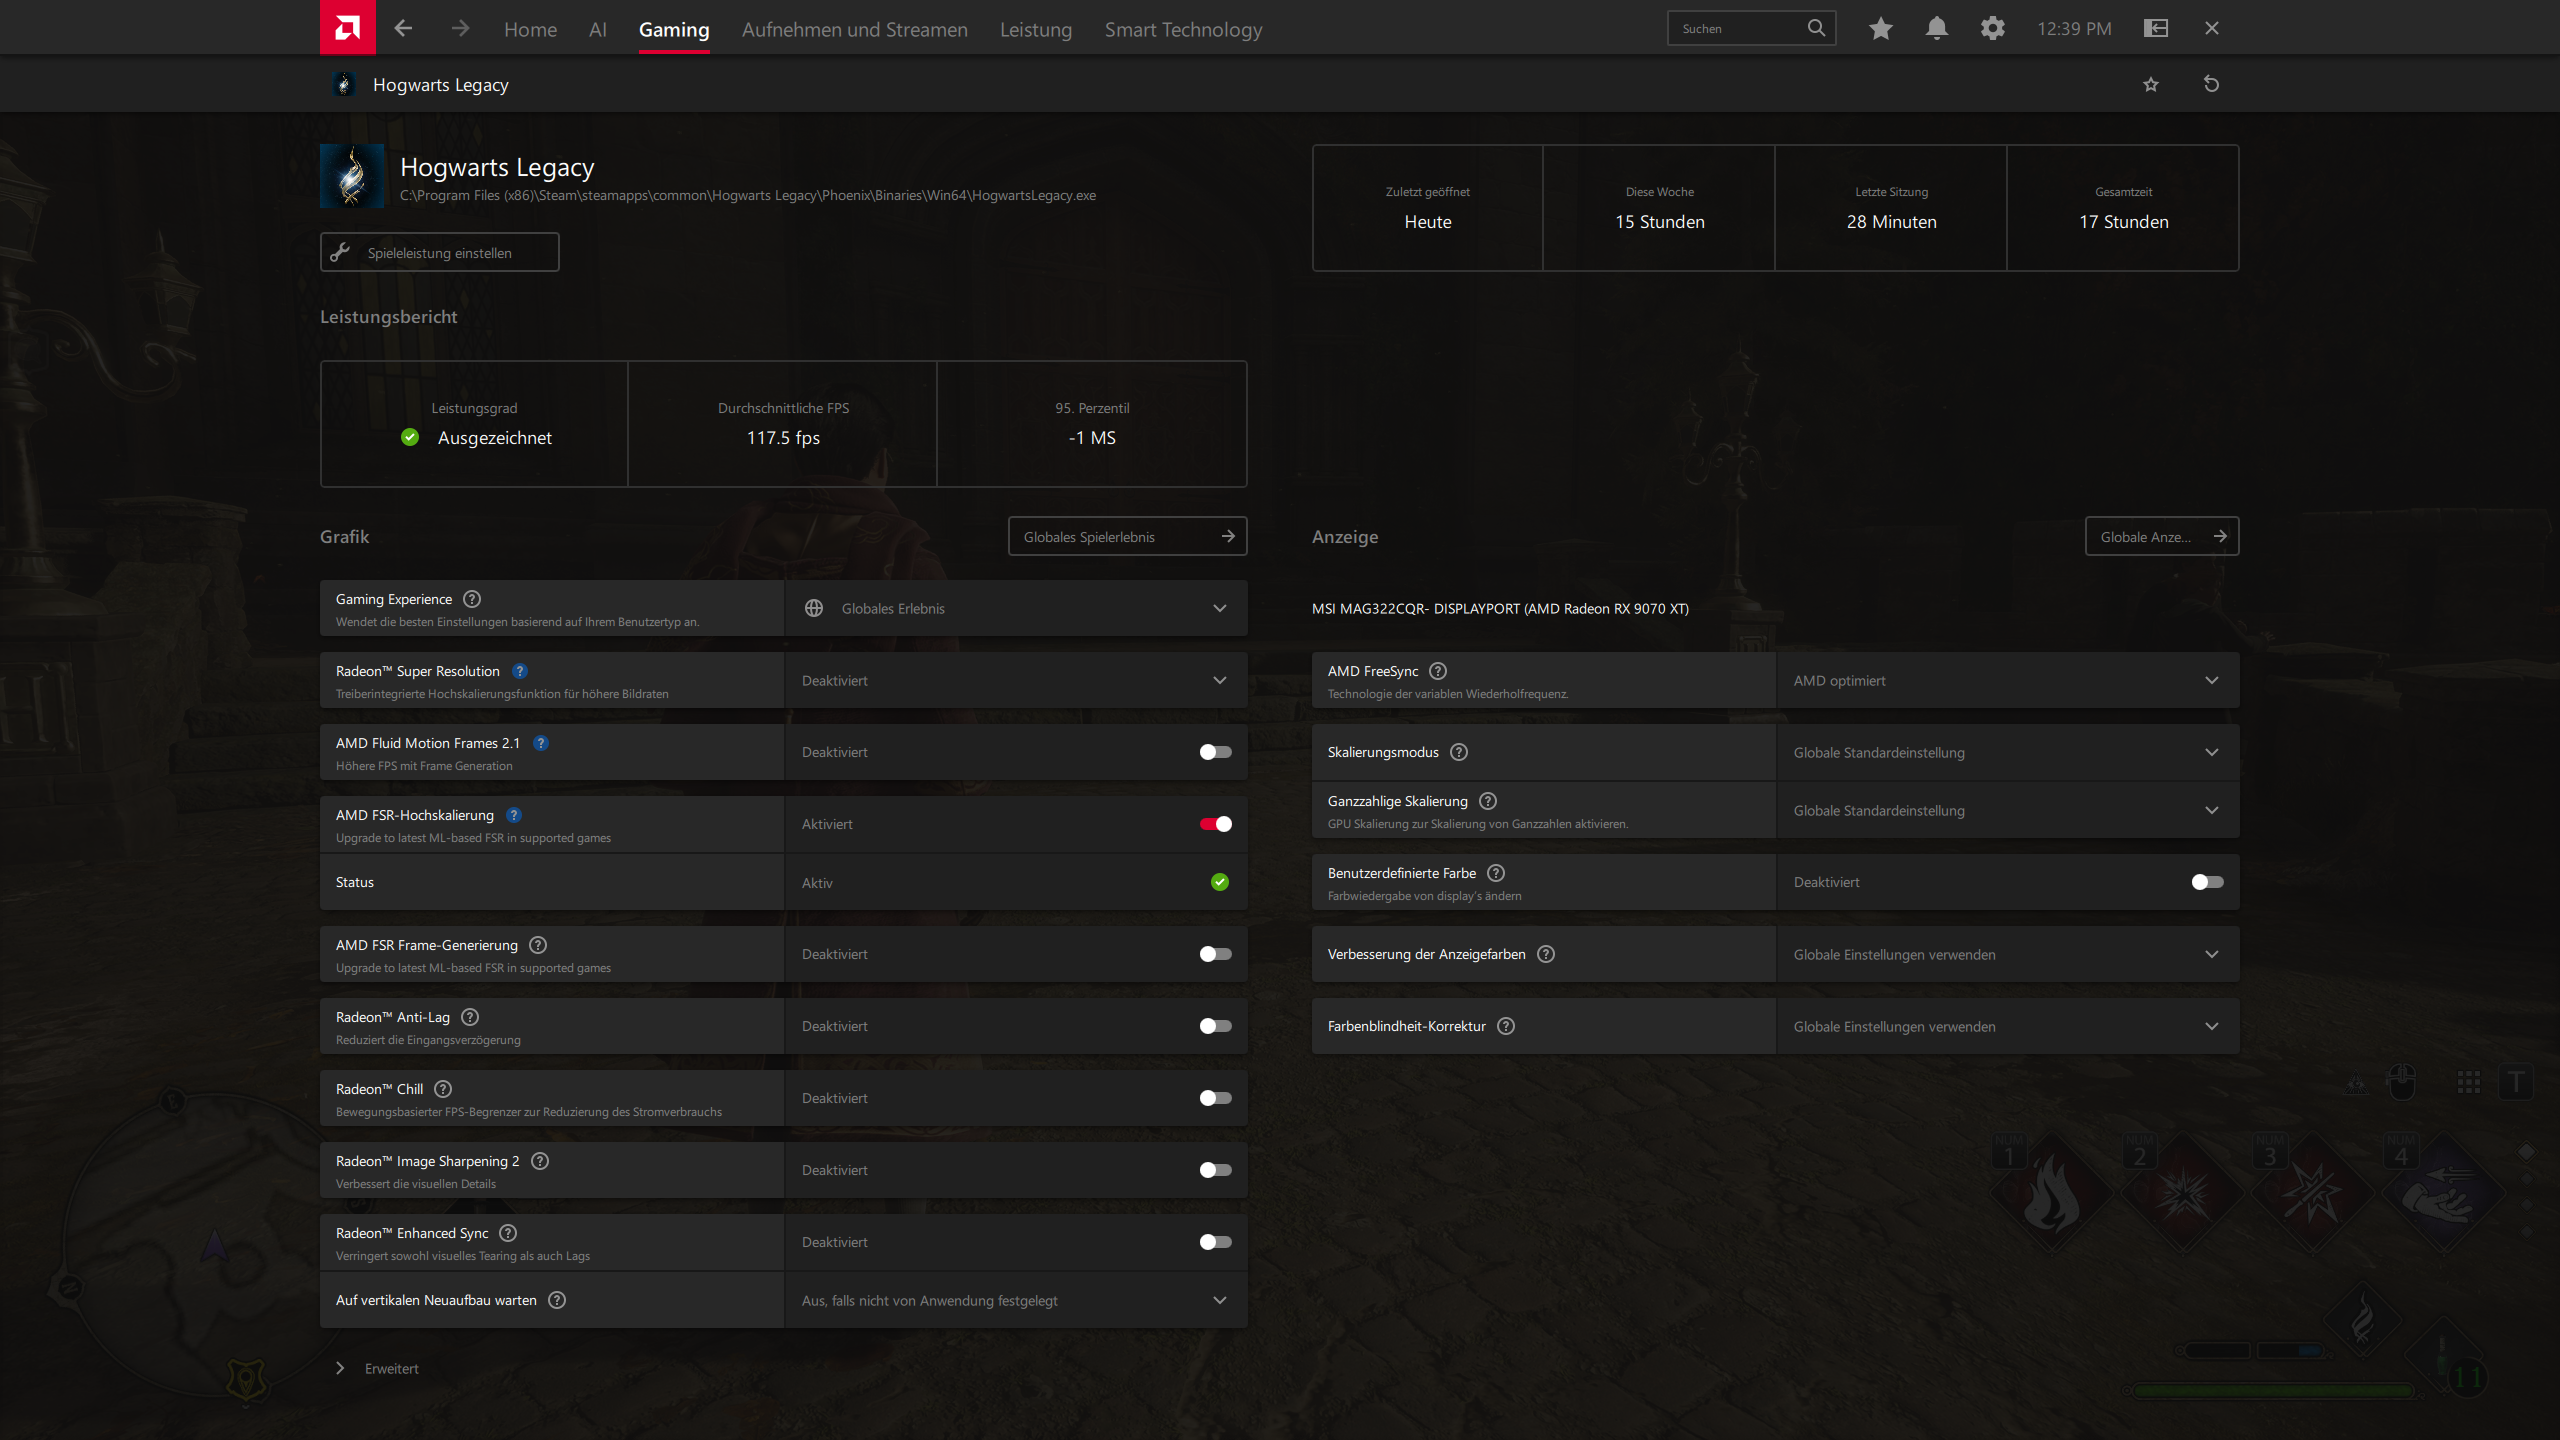The height and width of the screenshot is (1440, 2560).
Task: Switch to the Leistung tab
Action: [1035, 30]
